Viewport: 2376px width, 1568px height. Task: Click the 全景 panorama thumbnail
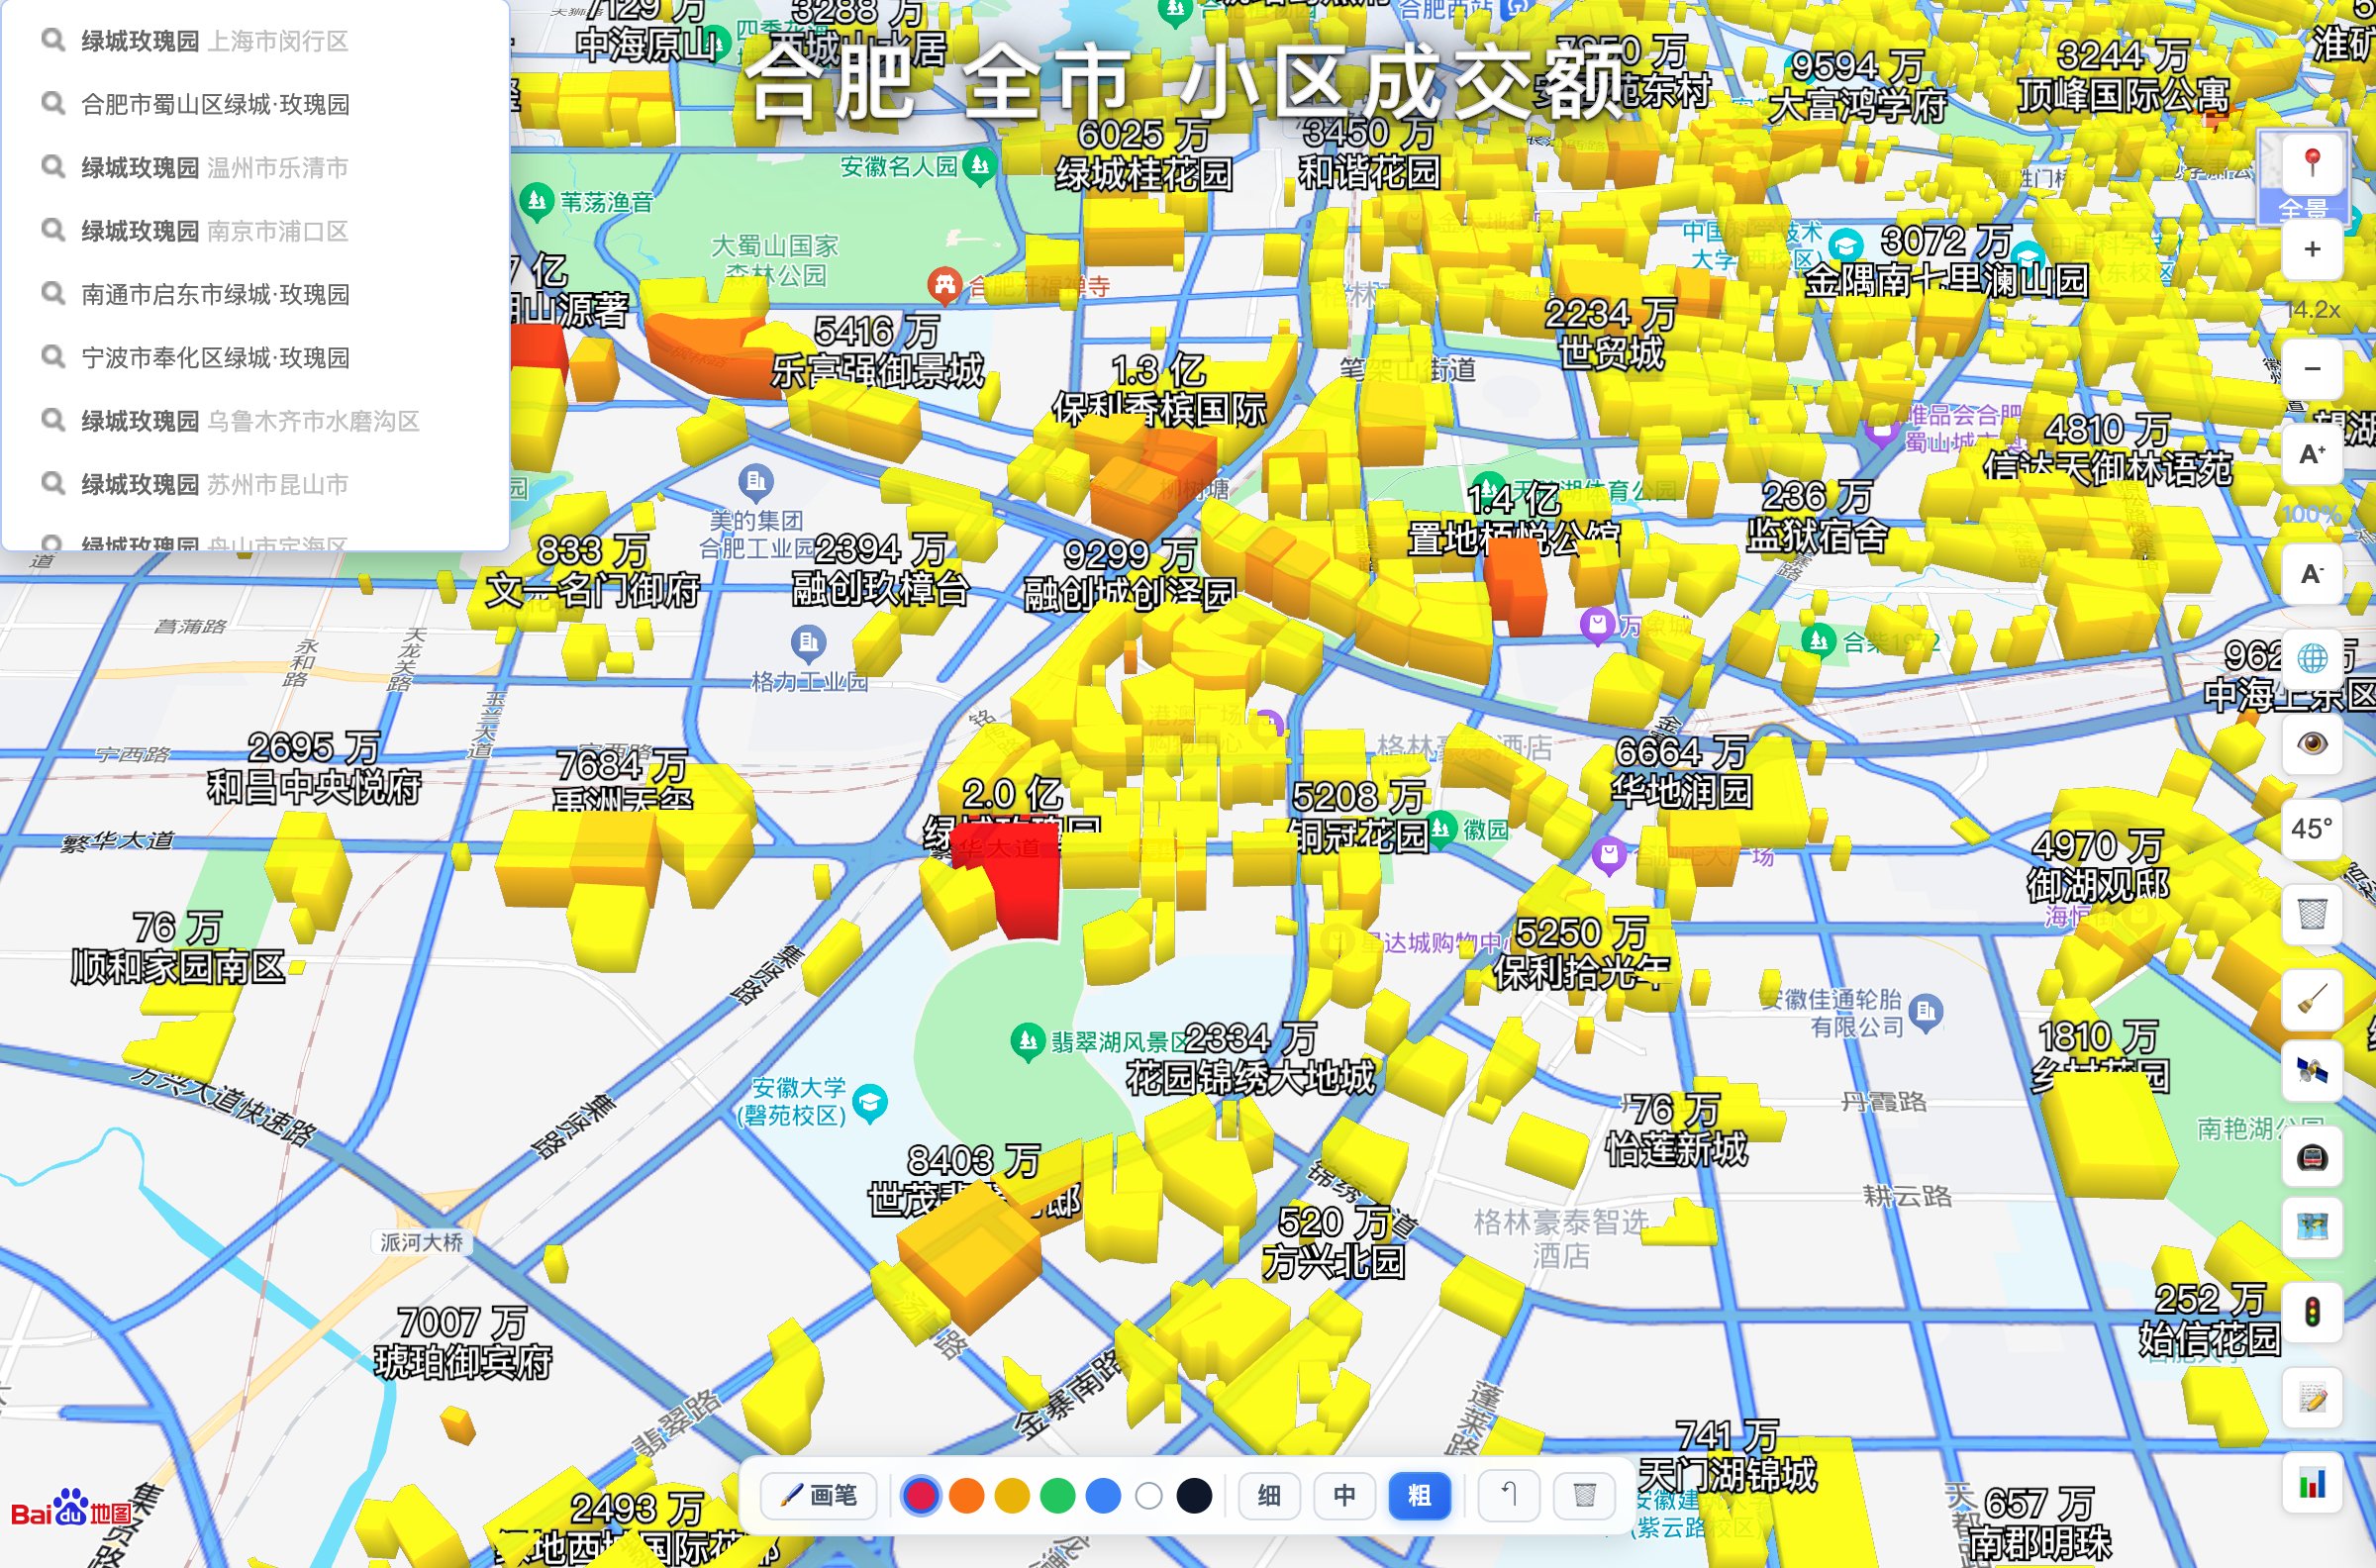(x=2270, y=176)
